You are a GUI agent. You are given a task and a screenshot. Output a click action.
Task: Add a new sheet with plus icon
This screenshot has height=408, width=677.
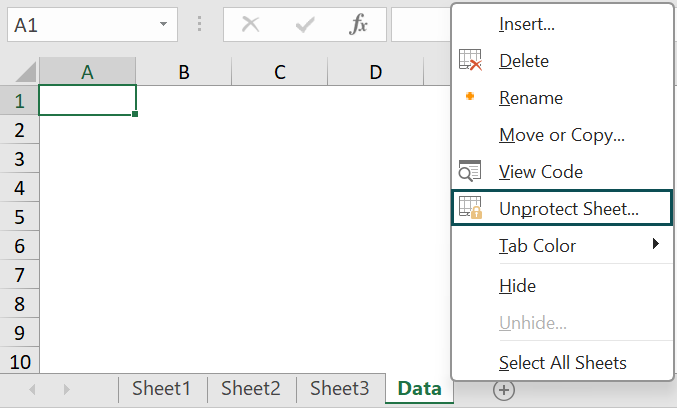(504, 390)
